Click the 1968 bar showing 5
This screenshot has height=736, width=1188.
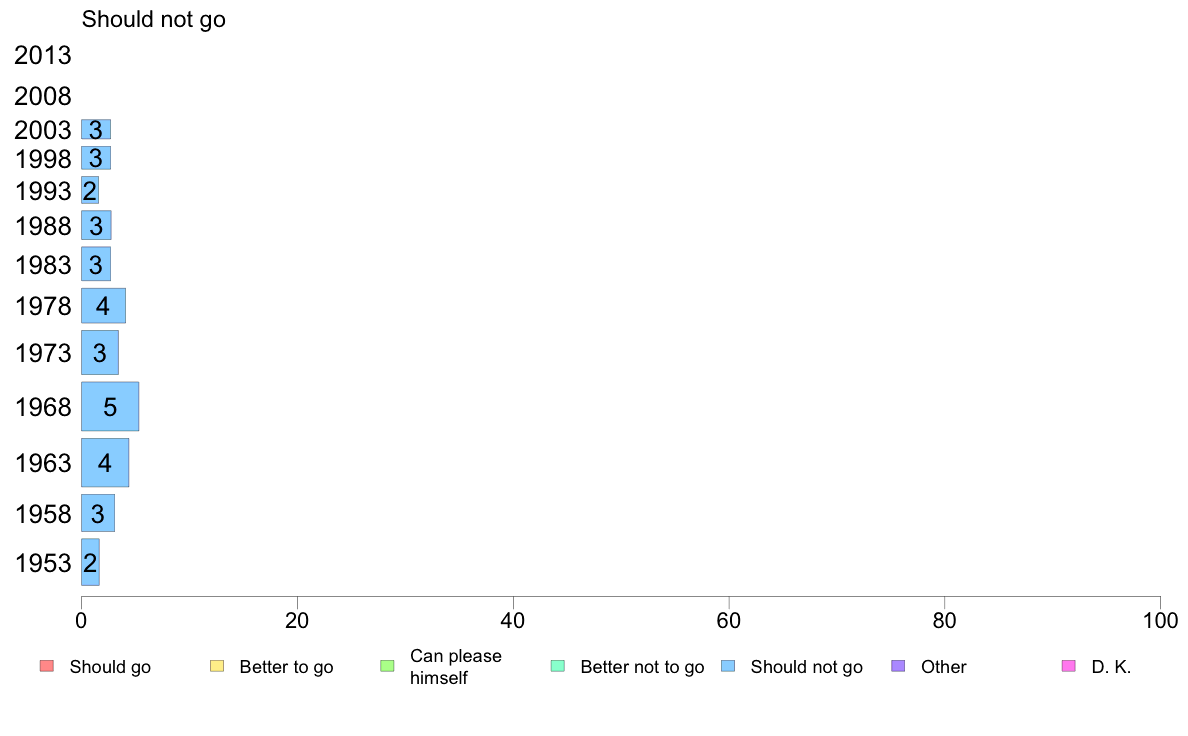point(110,406)
